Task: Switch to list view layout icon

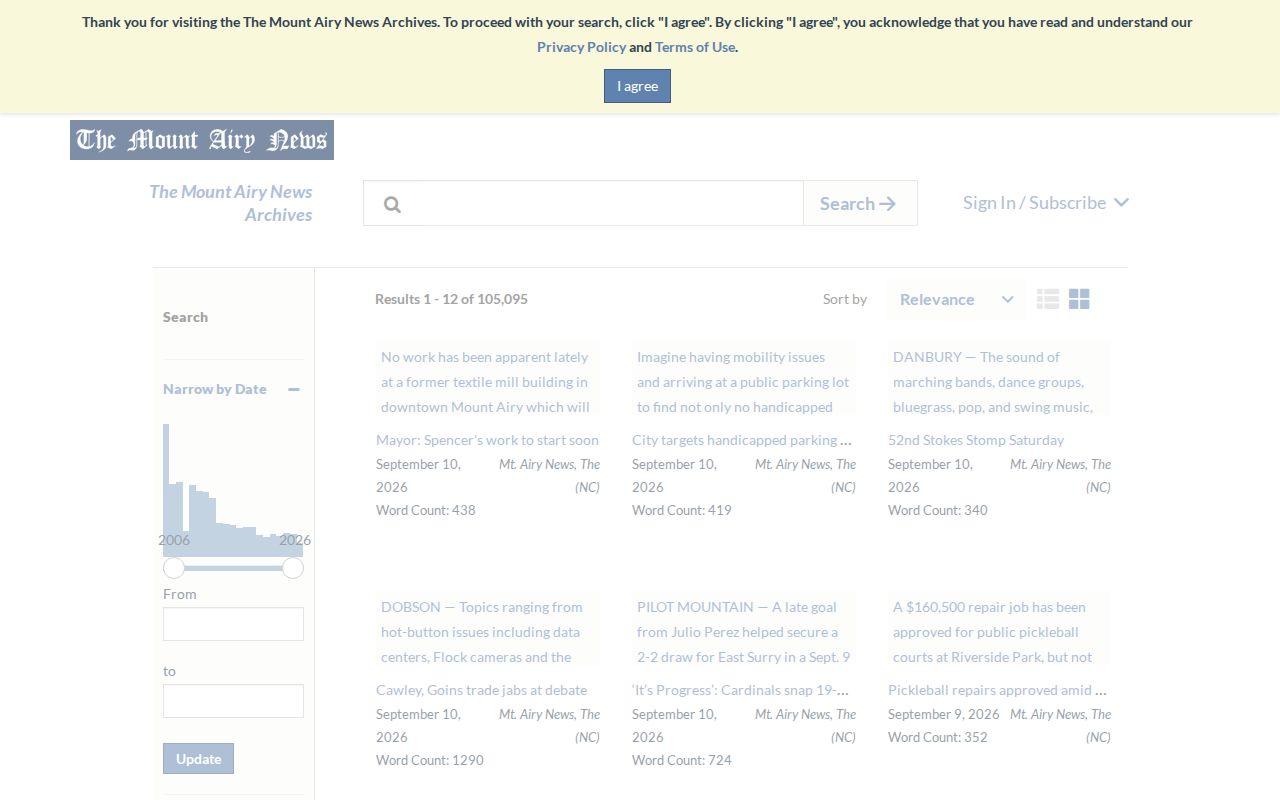Action: [1048, 299]
